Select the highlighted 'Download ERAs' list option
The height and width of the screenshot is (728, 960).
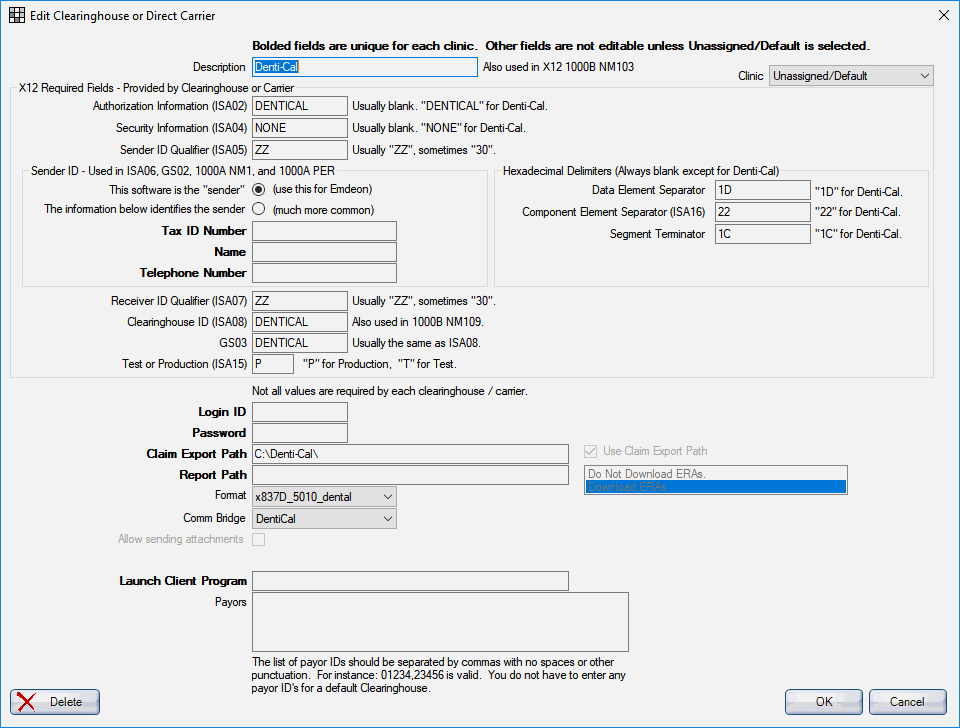[x=715, y=487]
